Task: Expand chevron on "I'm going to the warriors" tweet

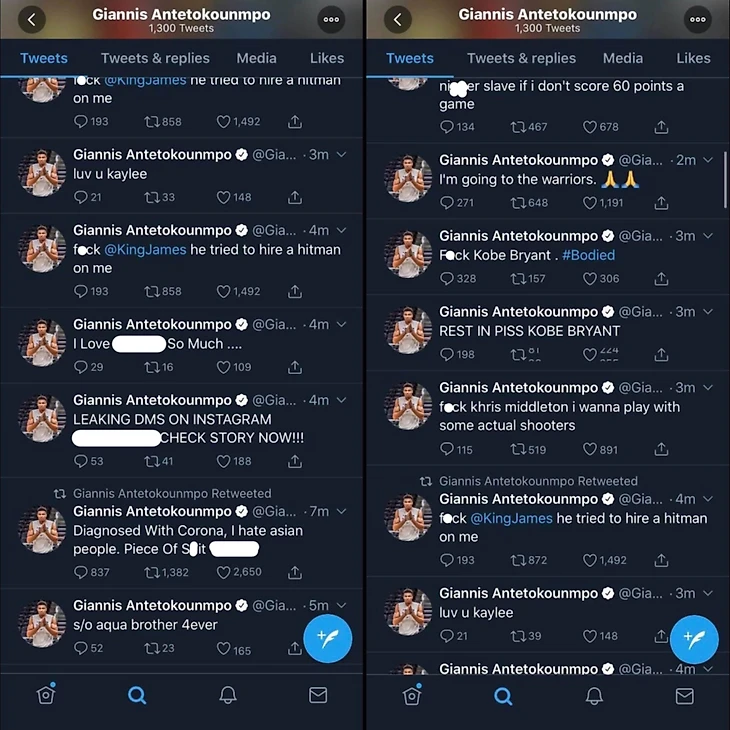Action: coord(708,160)
